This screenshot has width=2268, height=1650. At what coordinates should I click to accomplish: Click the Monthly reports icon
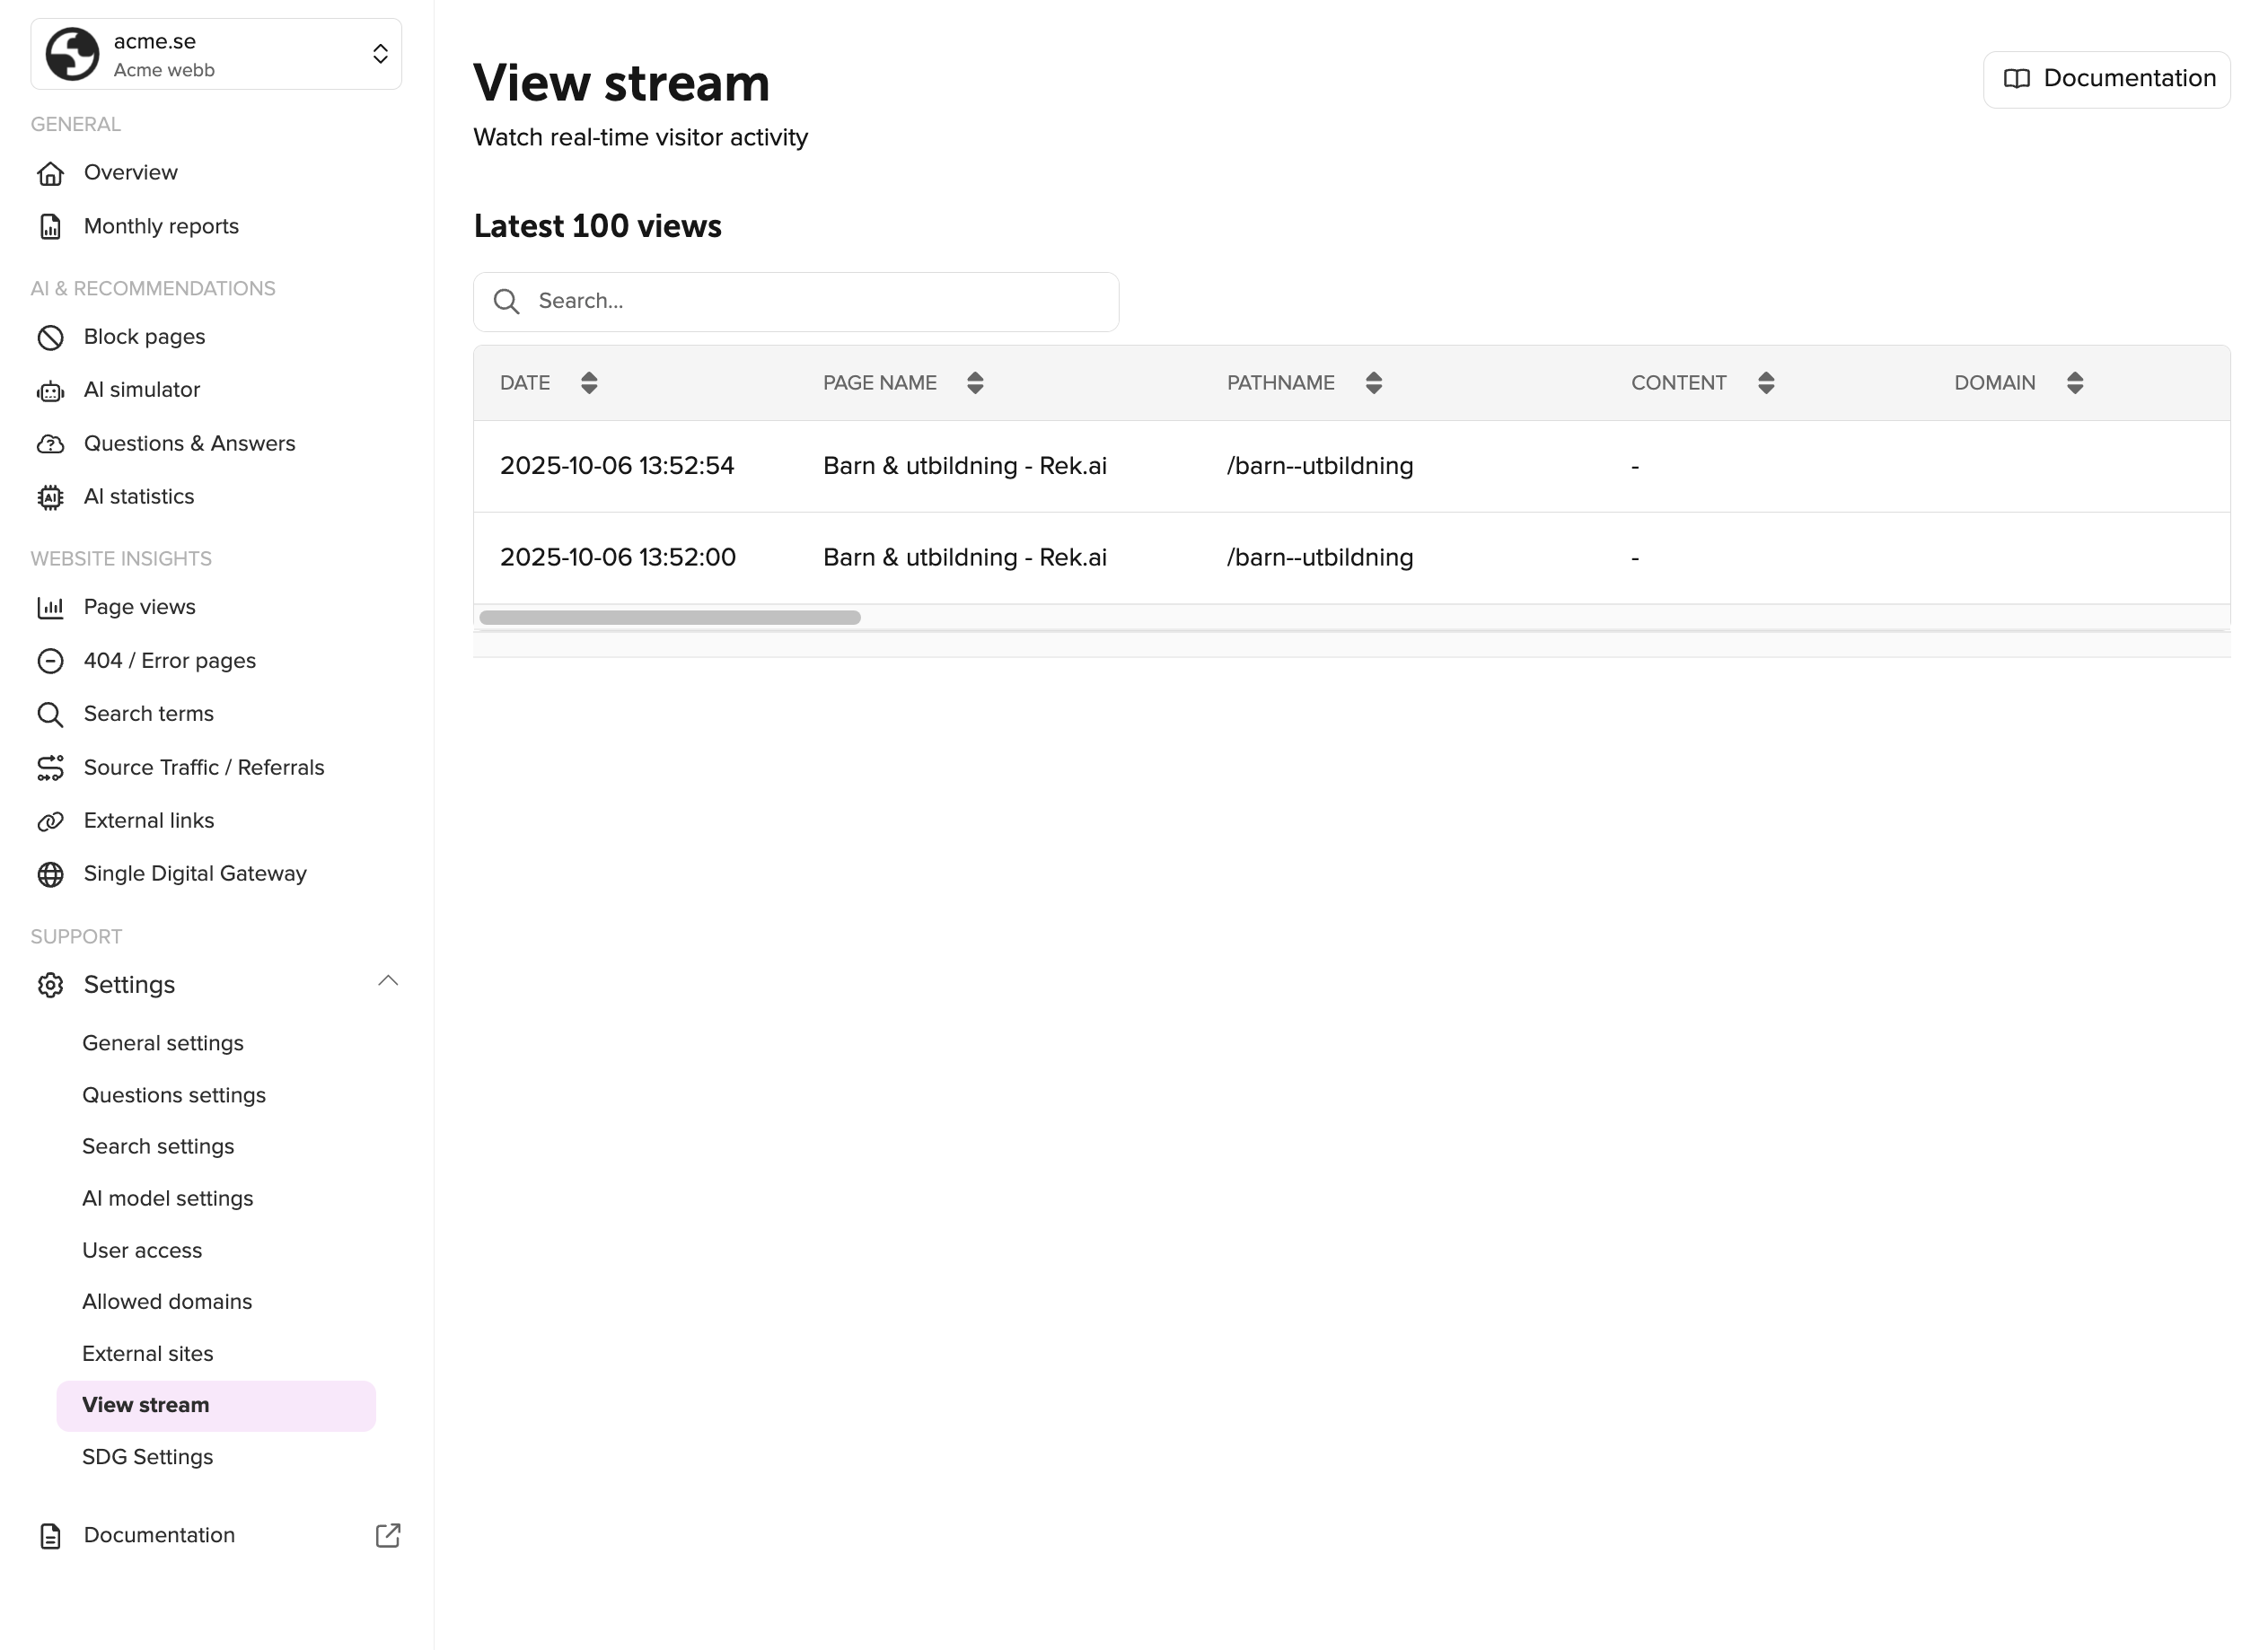(x=50, y=227)
